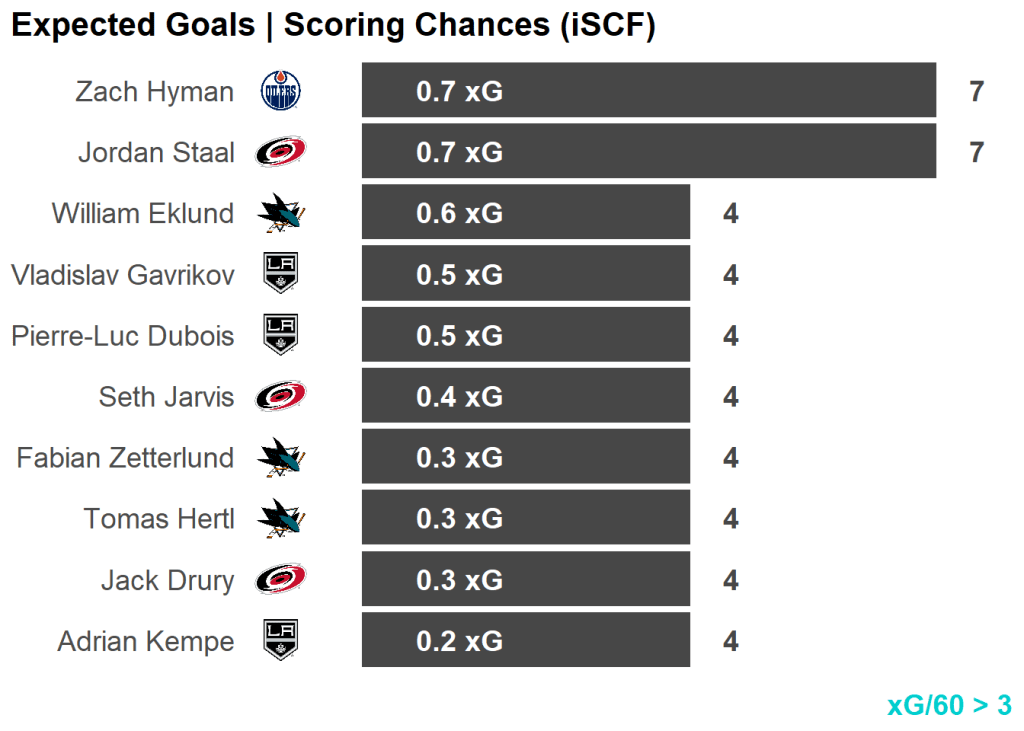
Task: Click the Sharks logo beside William Eklund
Action: pyautogui.click(x=280, y=213)
